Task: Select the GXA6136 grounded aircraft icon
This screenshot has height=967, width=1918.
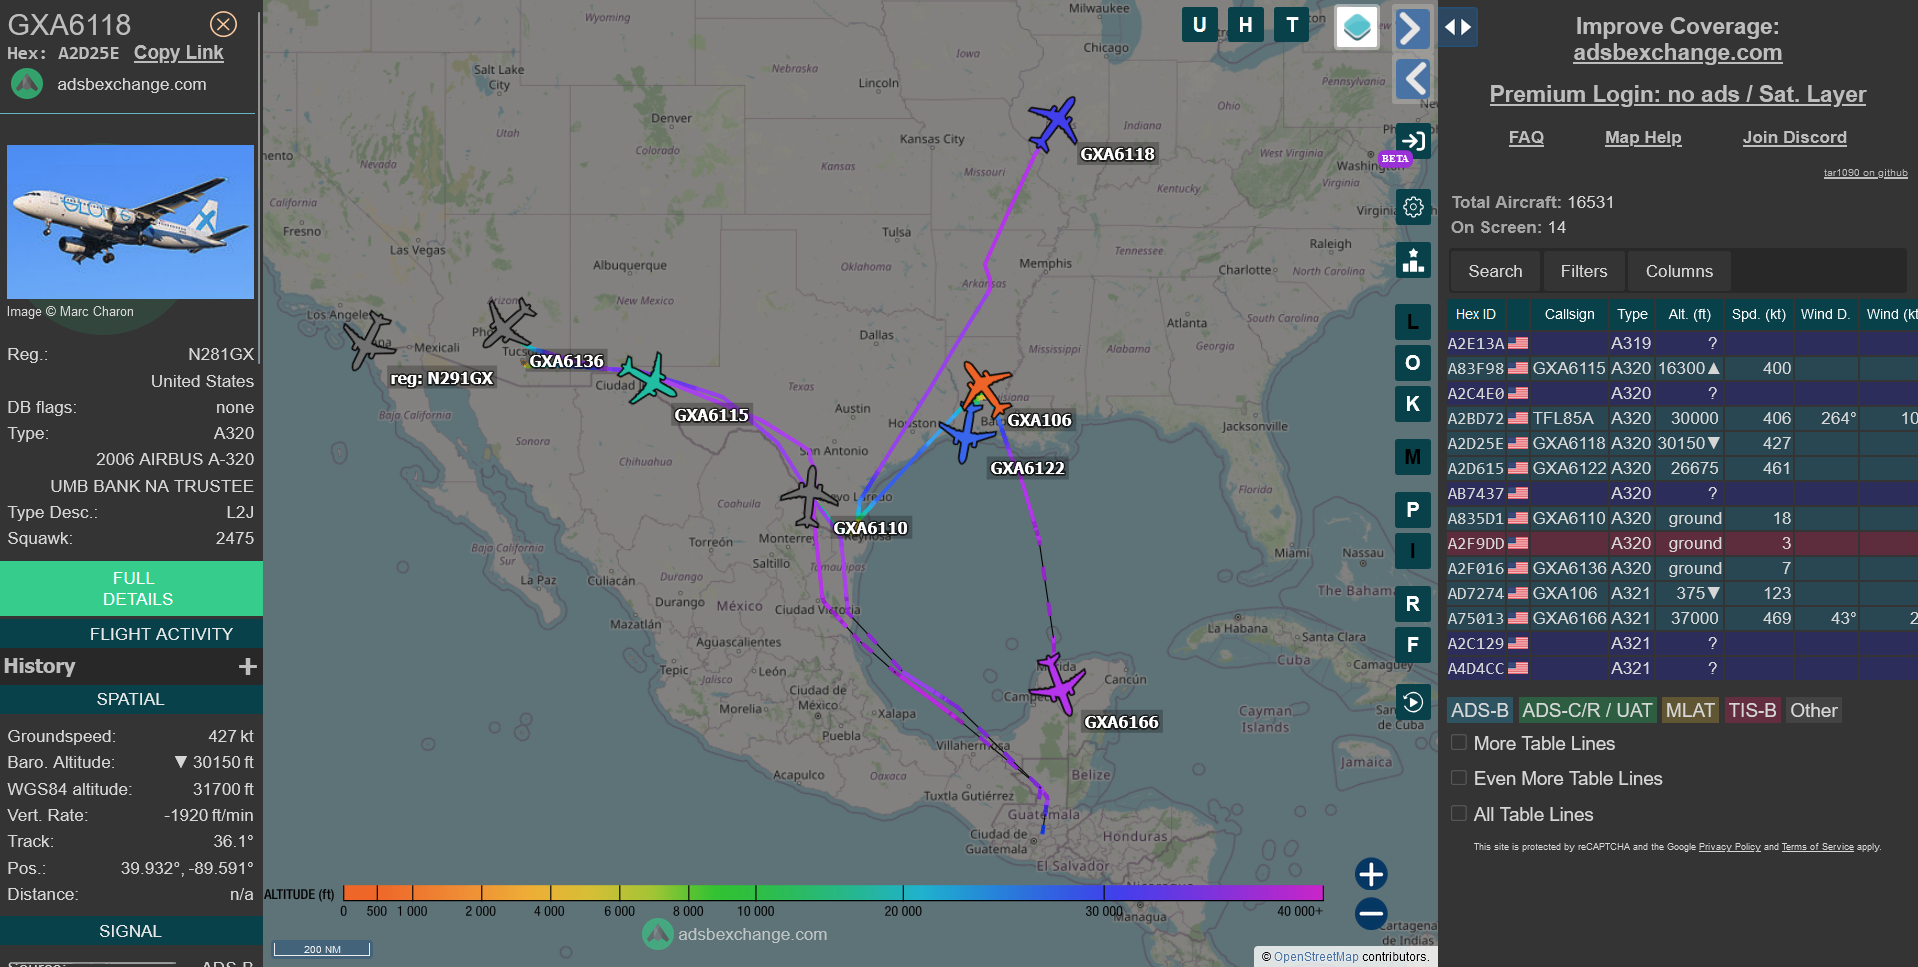Action: tap(508, 324)
